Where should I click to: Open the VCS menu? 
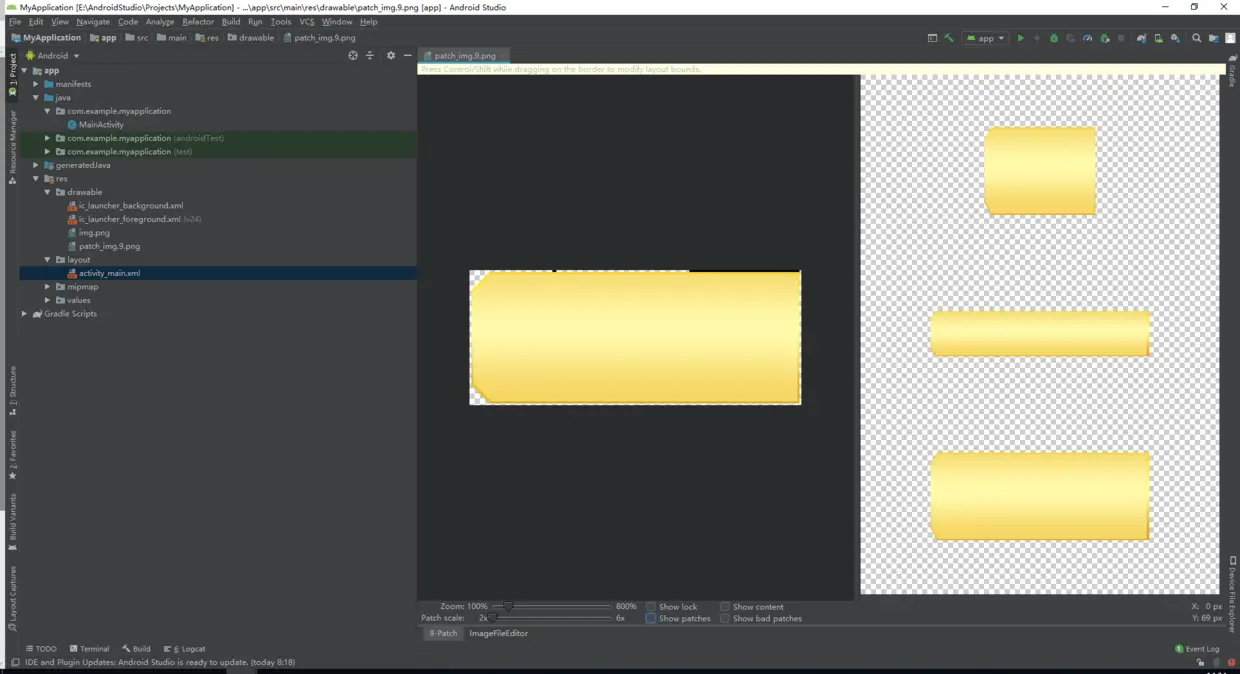pos(307,21)
